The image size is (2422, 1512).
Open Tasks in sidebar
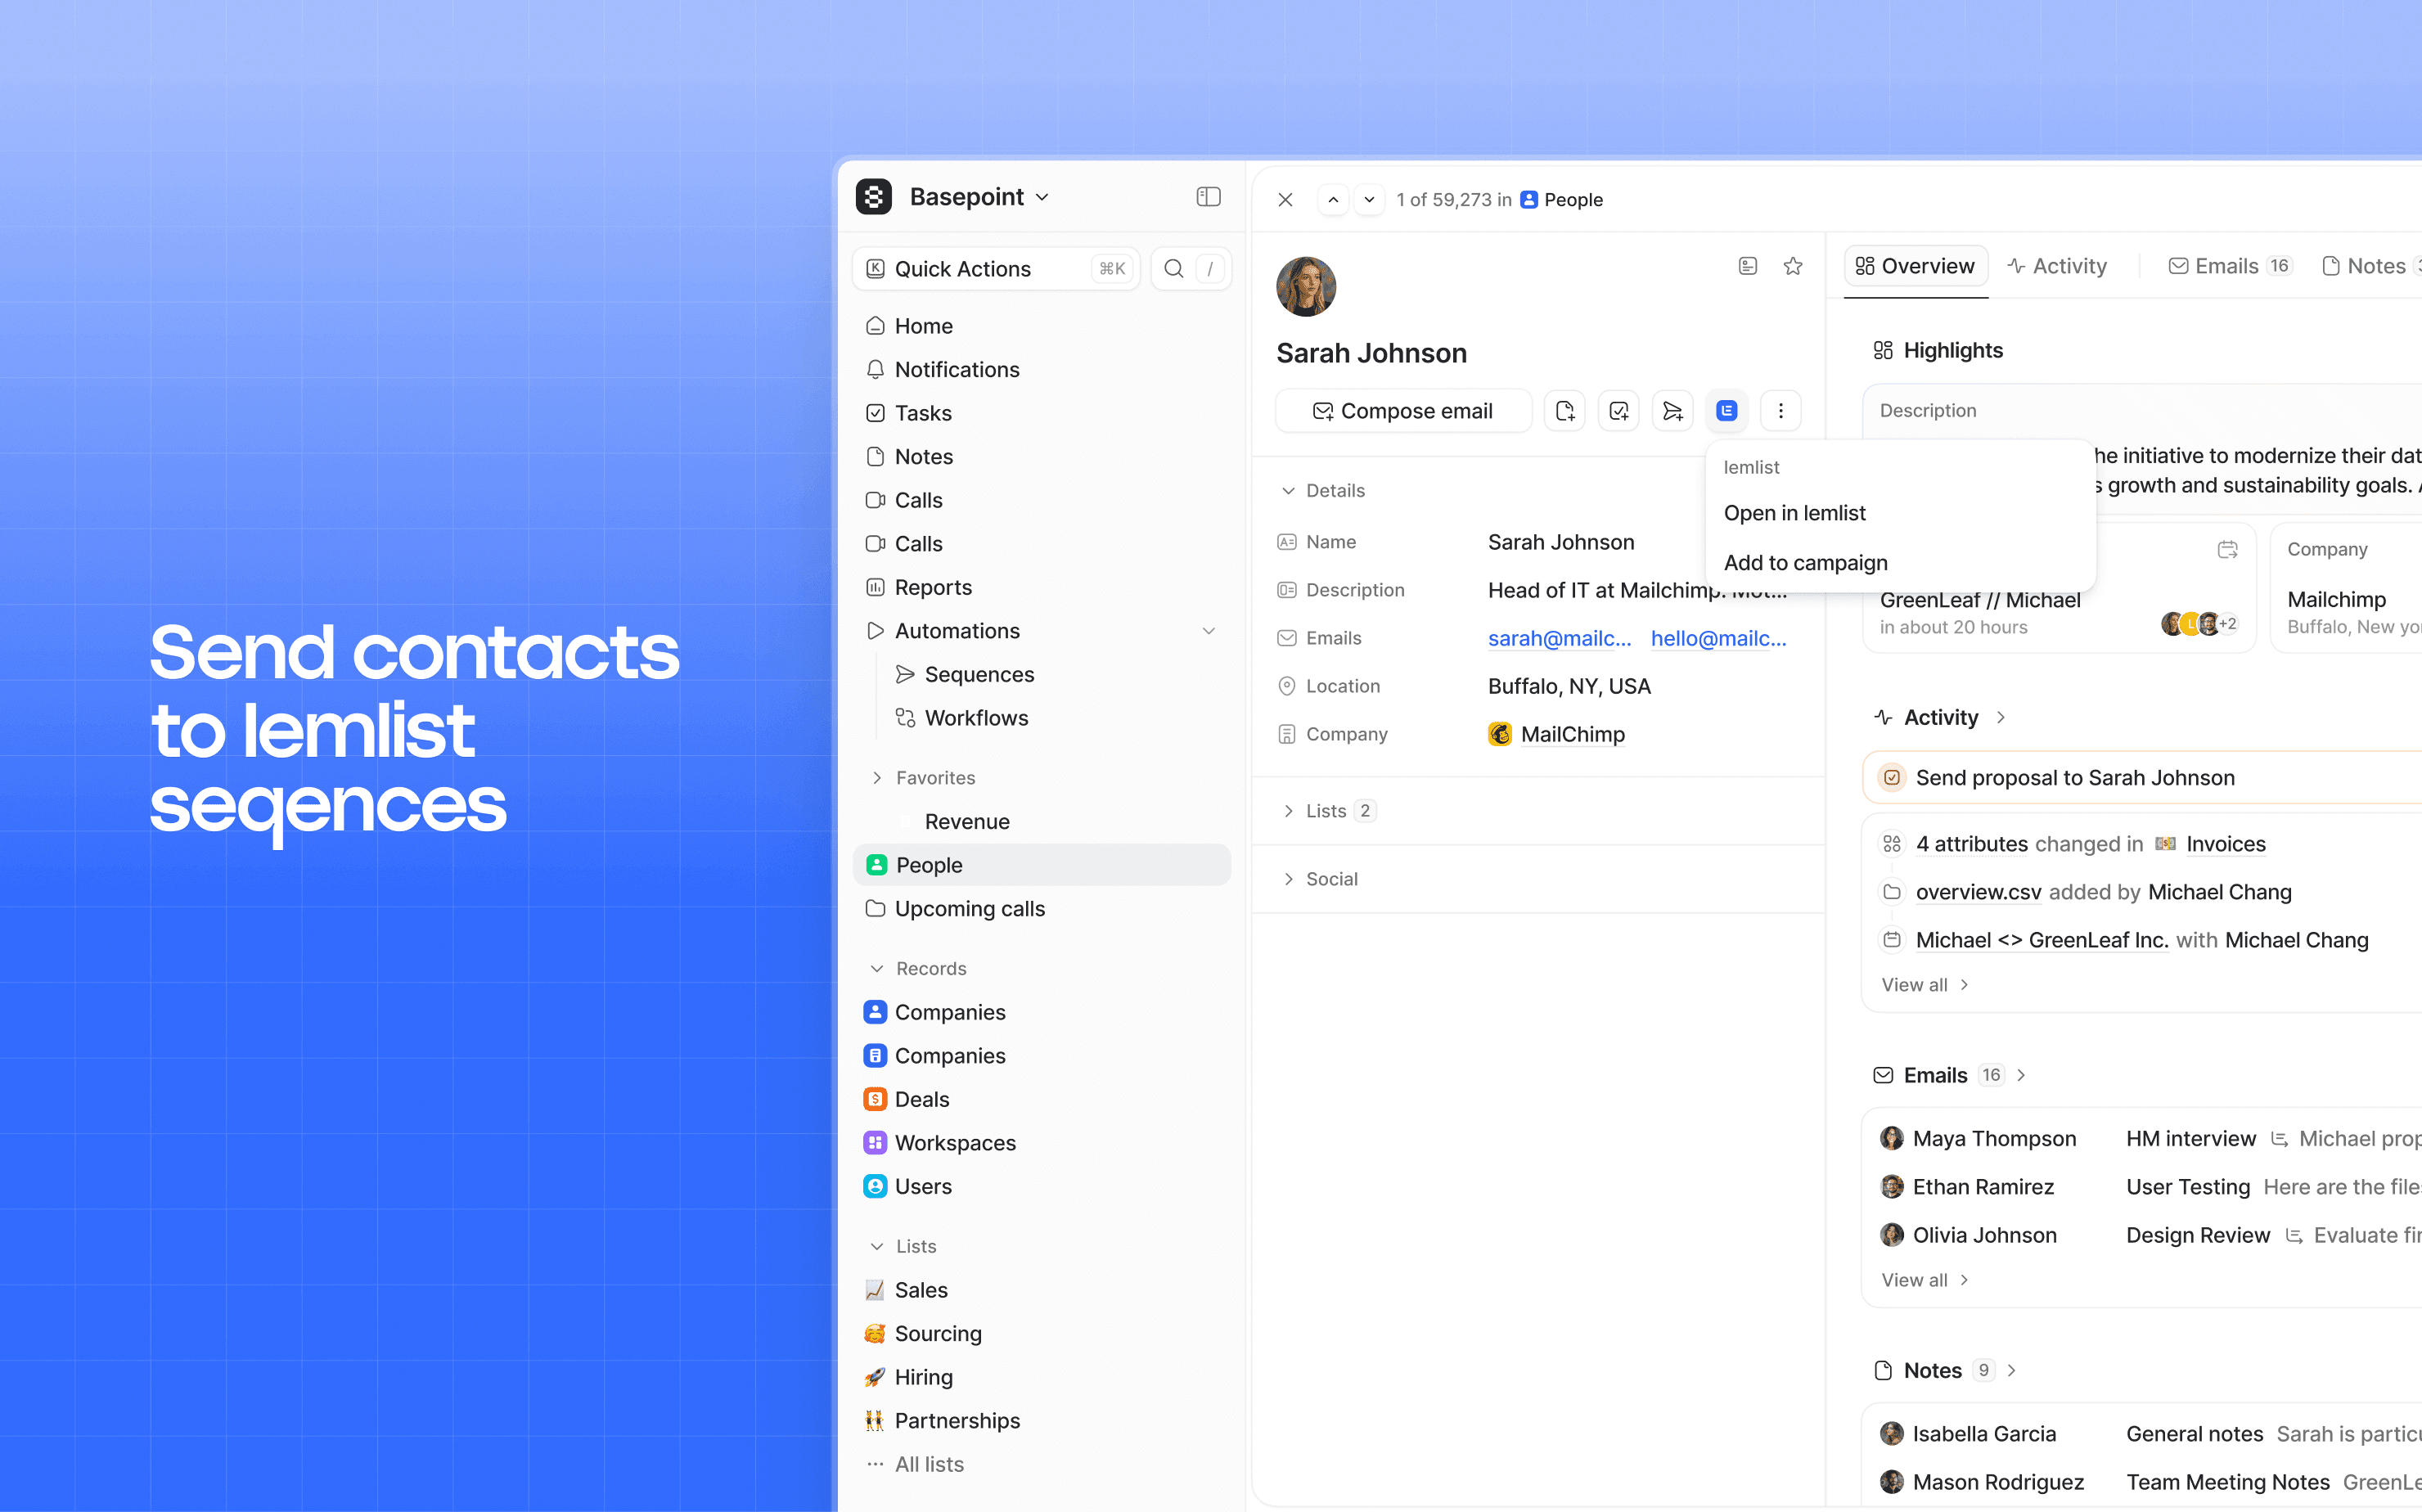(1041, 413)
